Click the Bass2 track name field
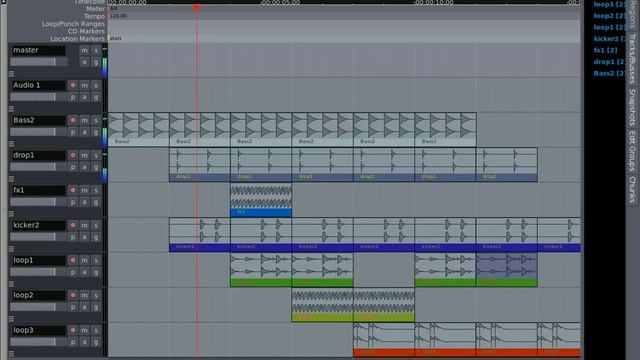 coord(38,120)
